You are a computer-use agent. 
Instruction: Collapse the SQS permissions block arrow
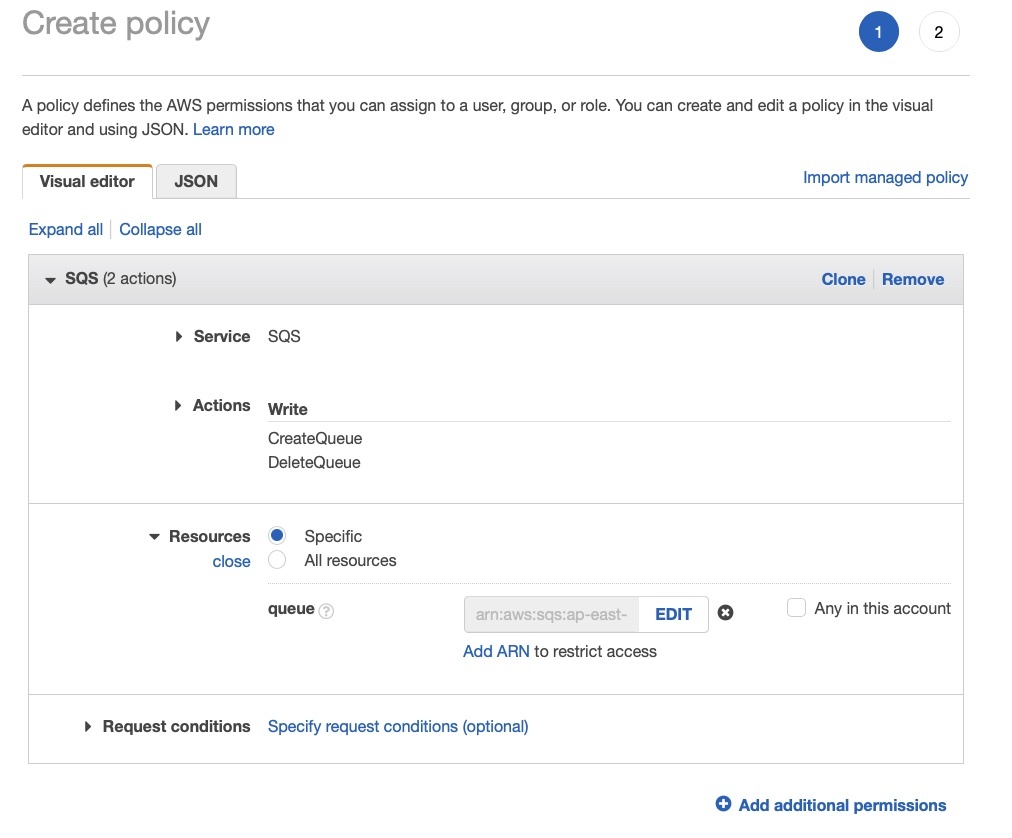click(x=51, y=280)
